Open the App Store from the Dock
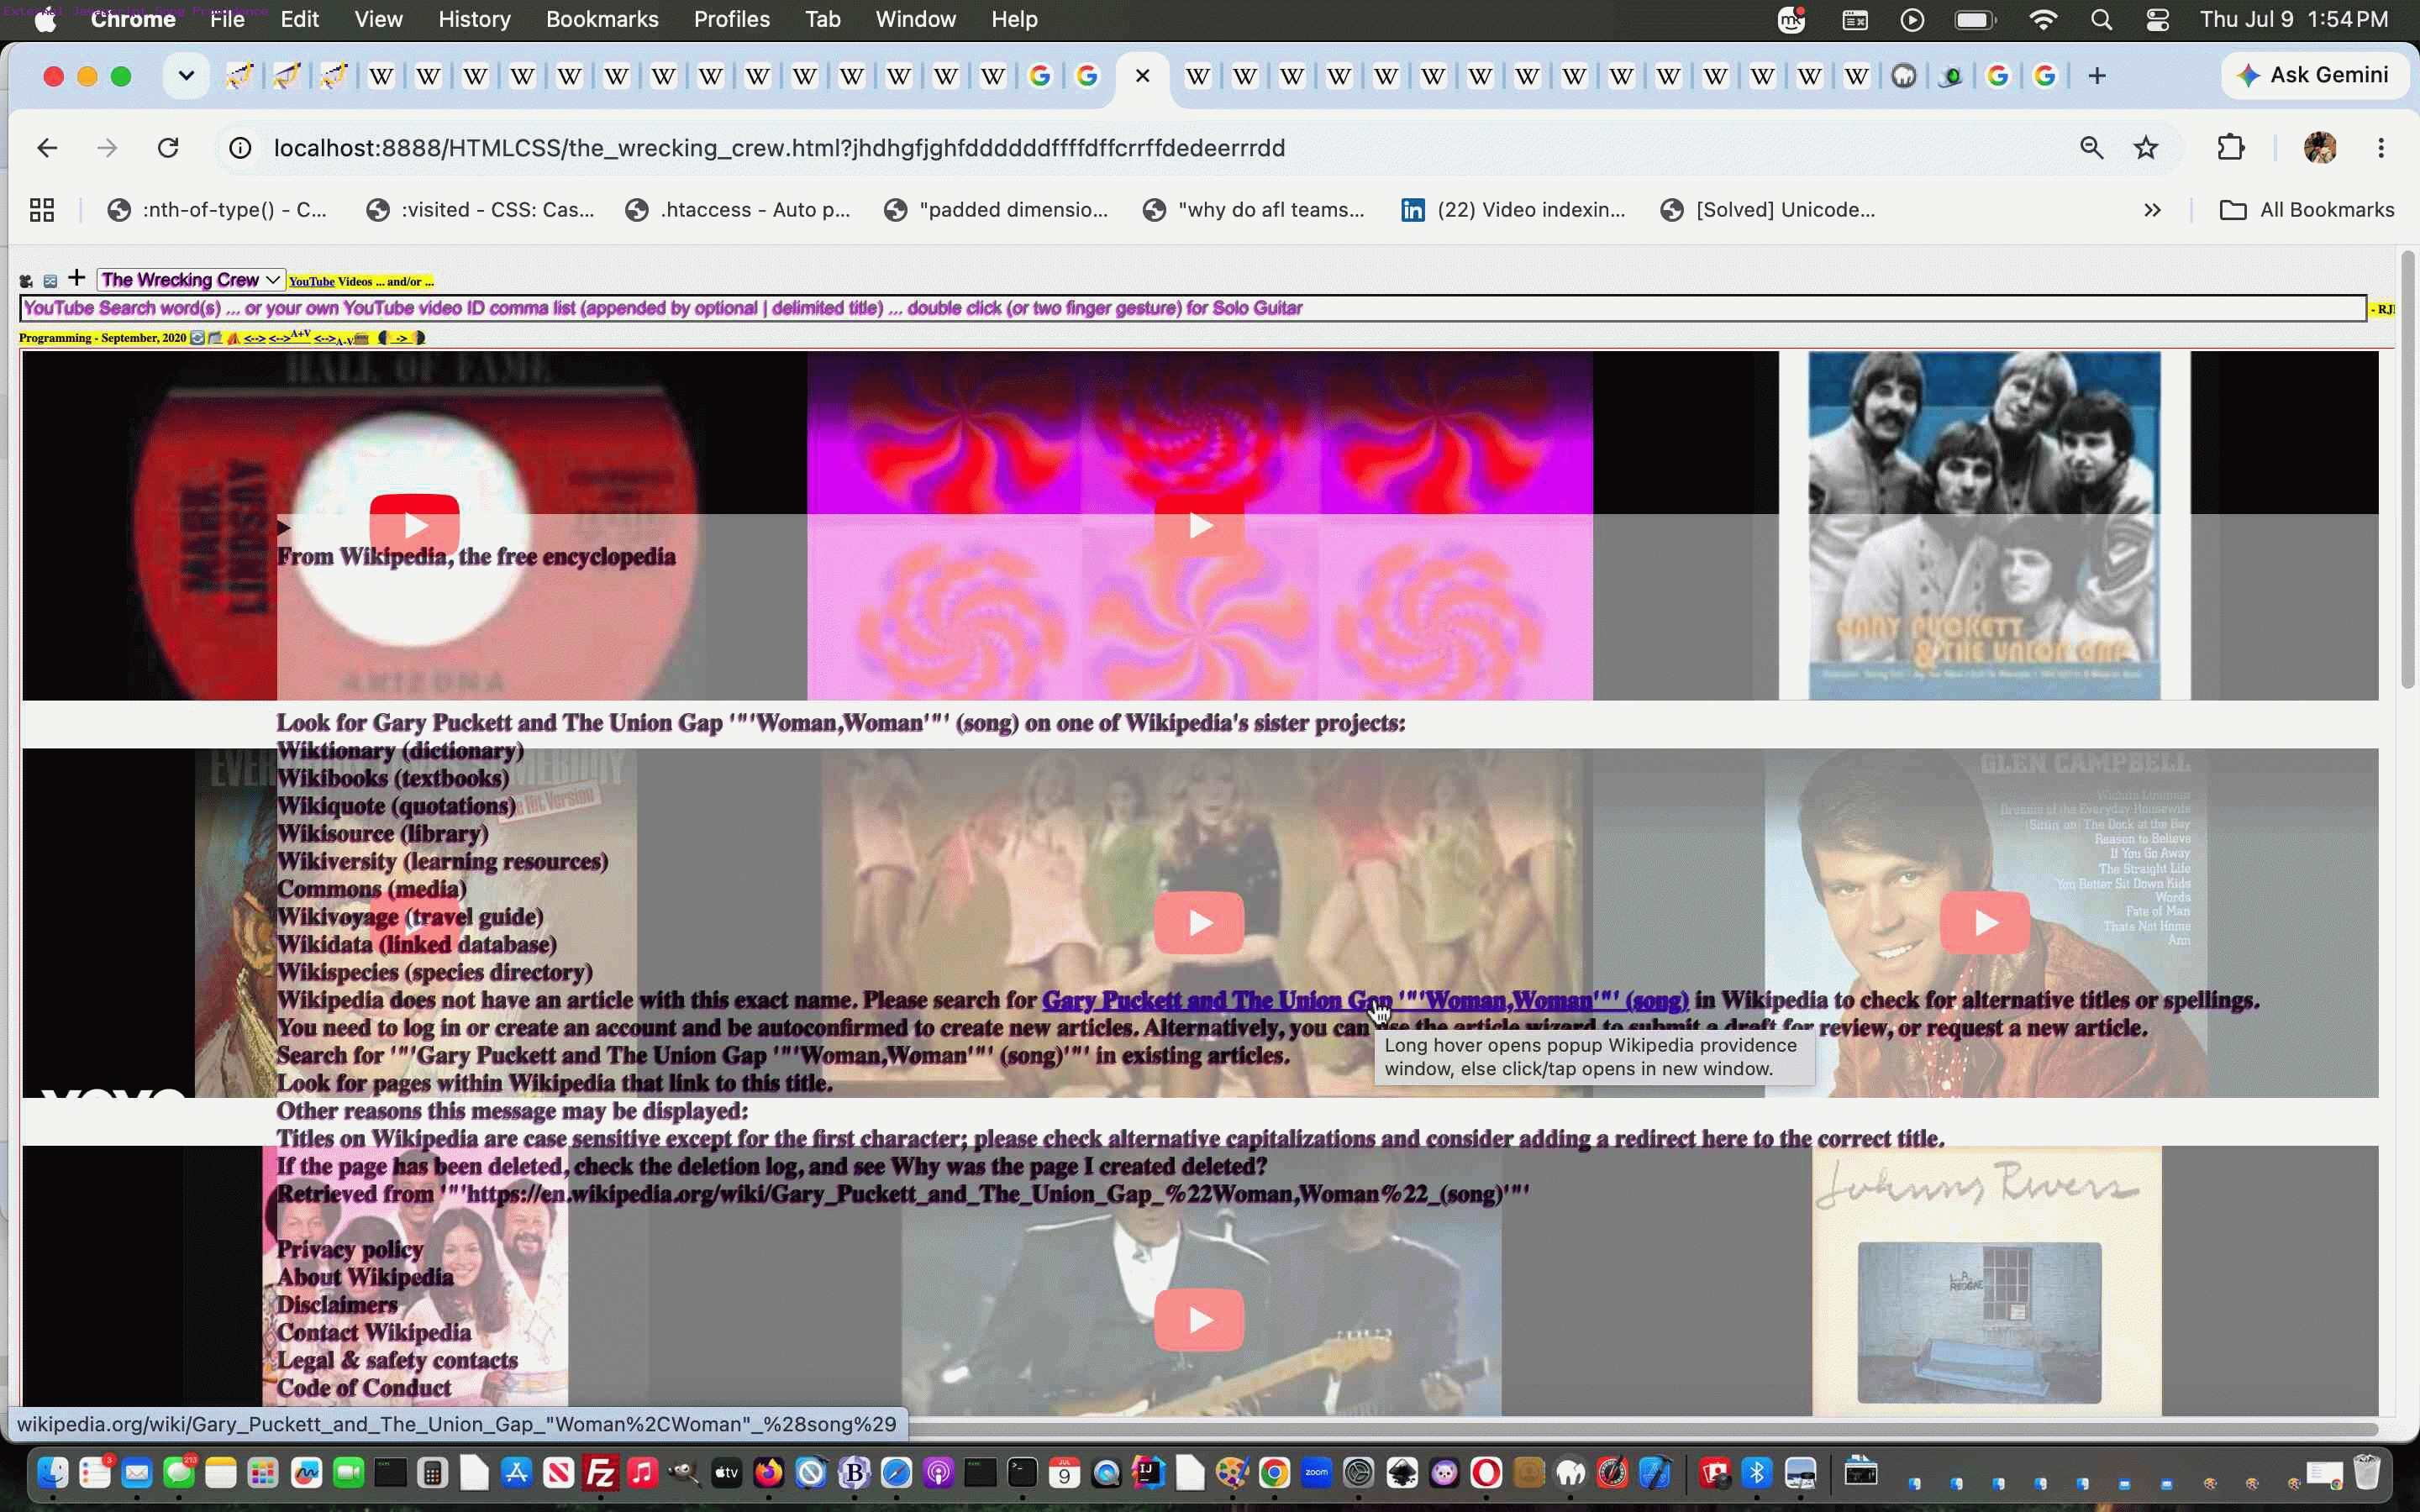Screen dimensions: 2420x1512 click(517, 1473)
